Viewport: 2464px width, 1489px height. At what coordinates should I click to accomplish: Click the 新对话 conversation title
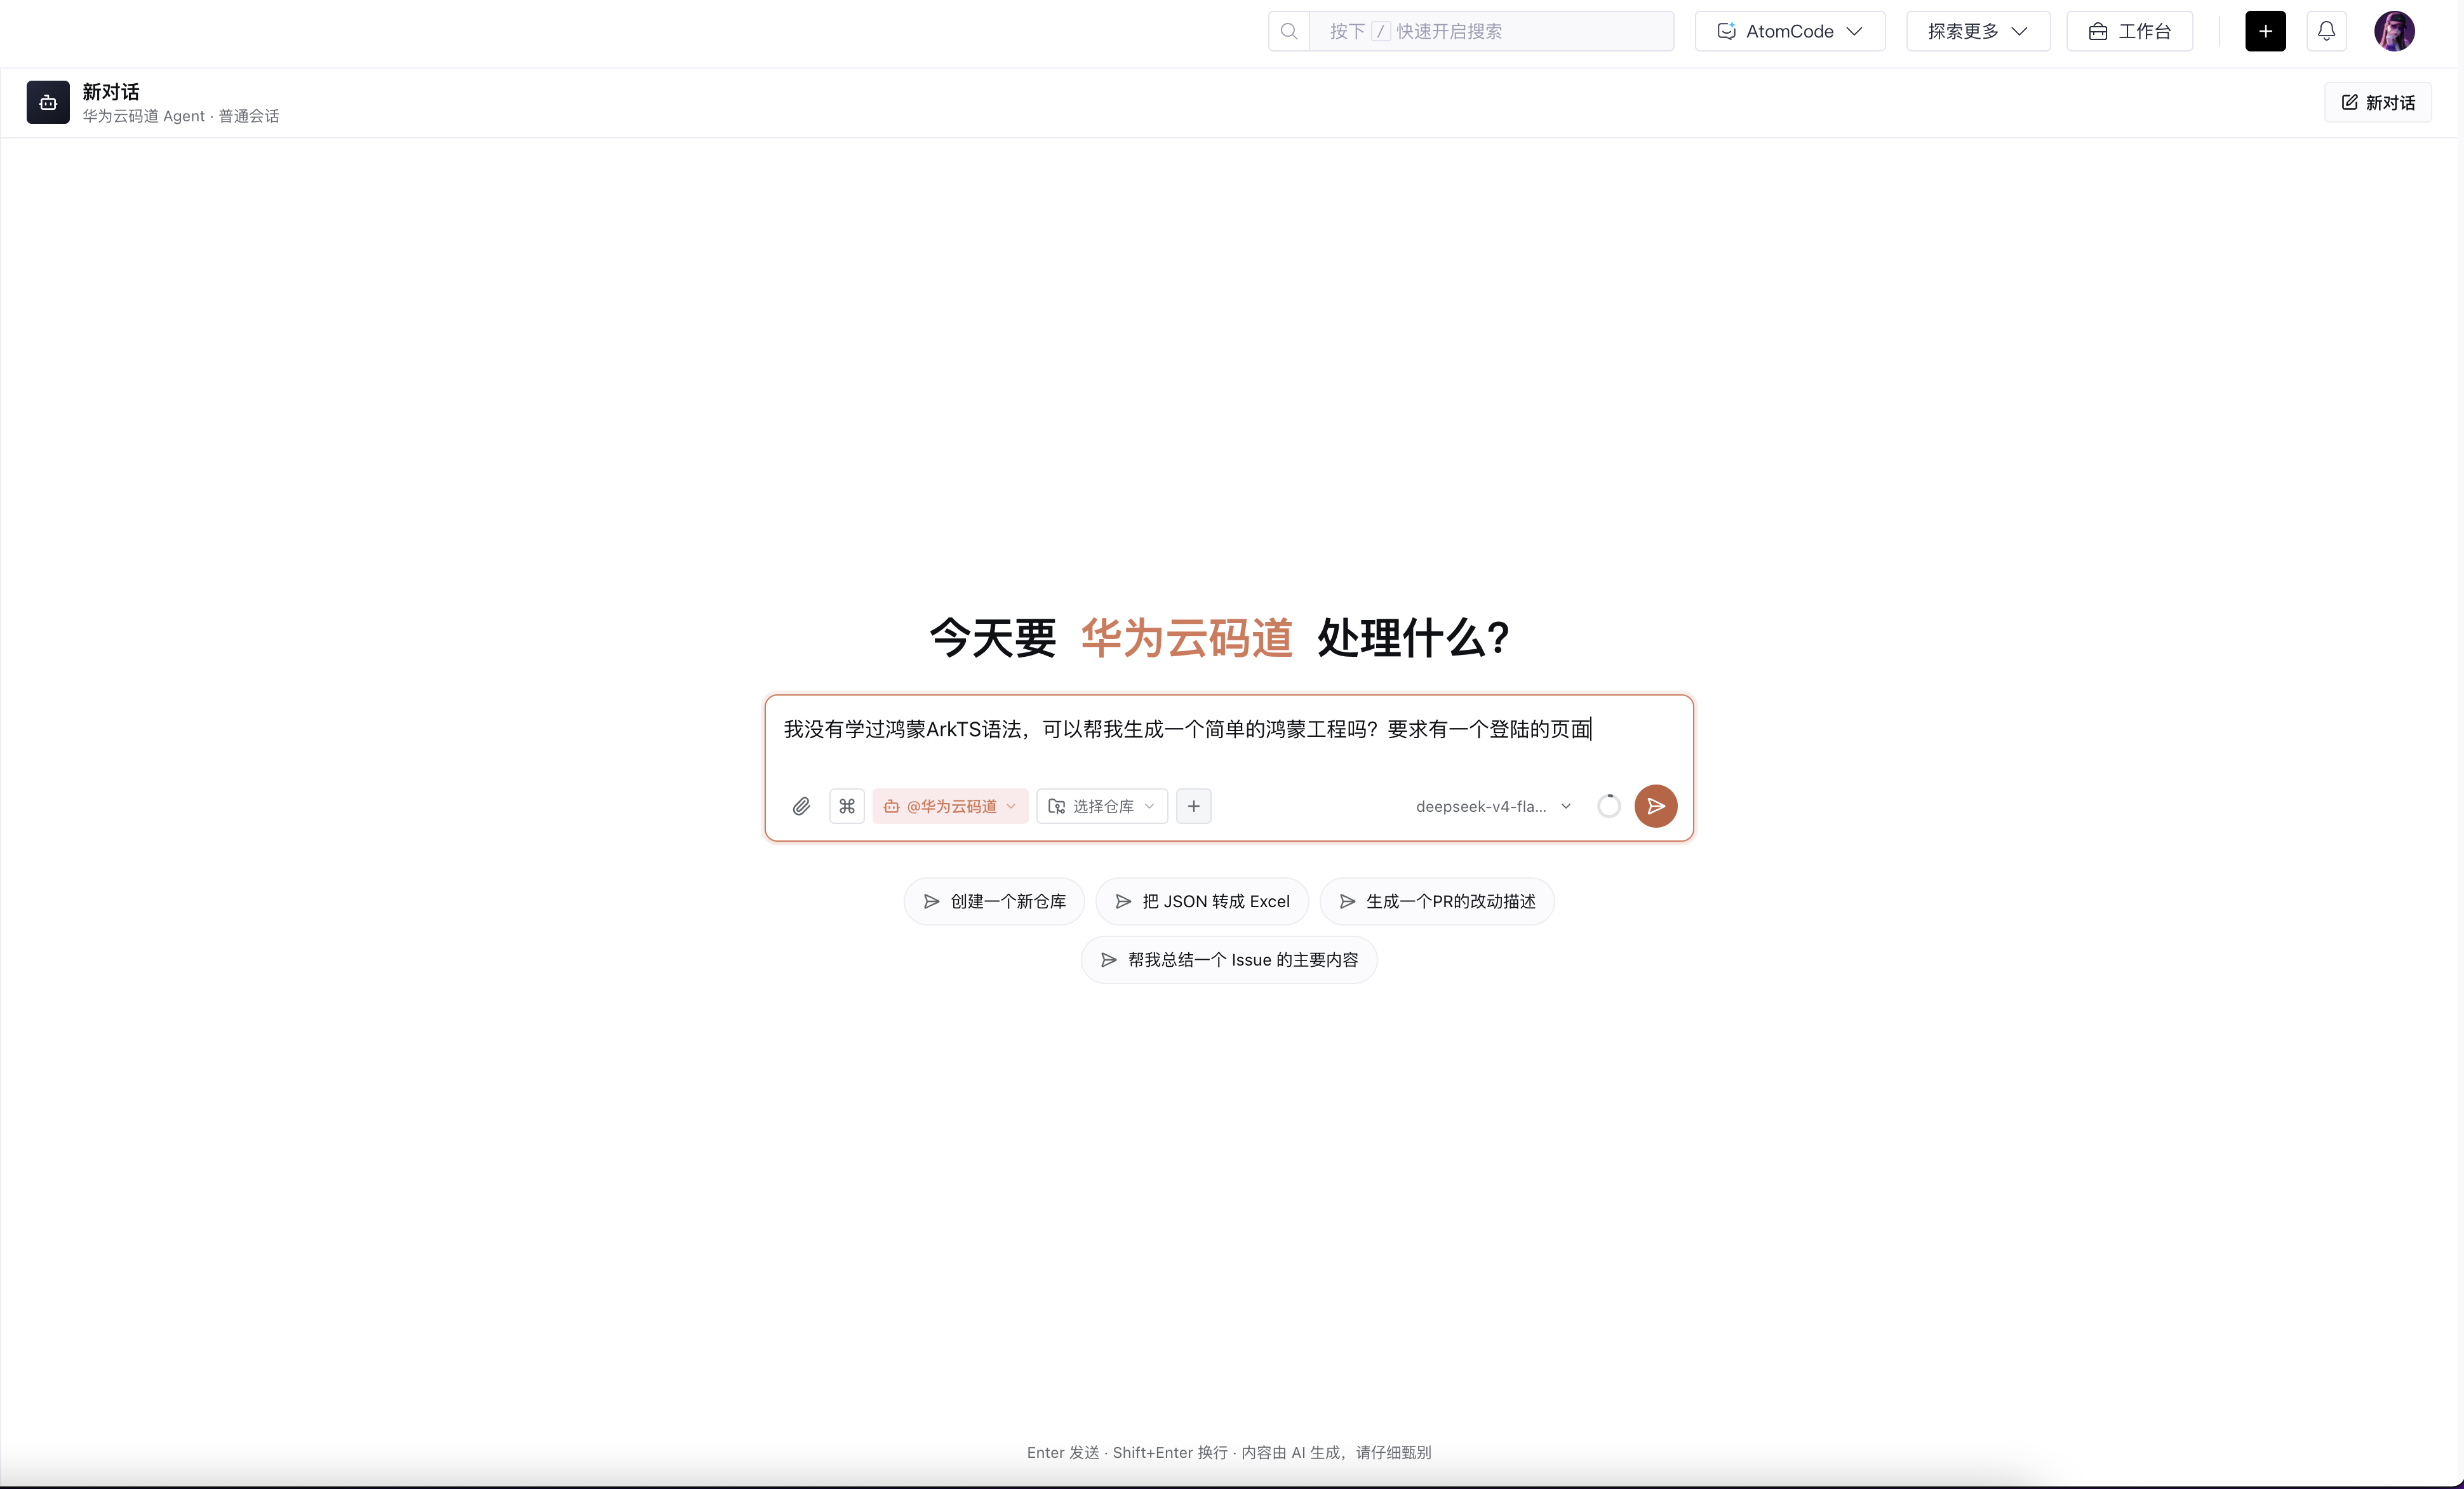(111, 92)
